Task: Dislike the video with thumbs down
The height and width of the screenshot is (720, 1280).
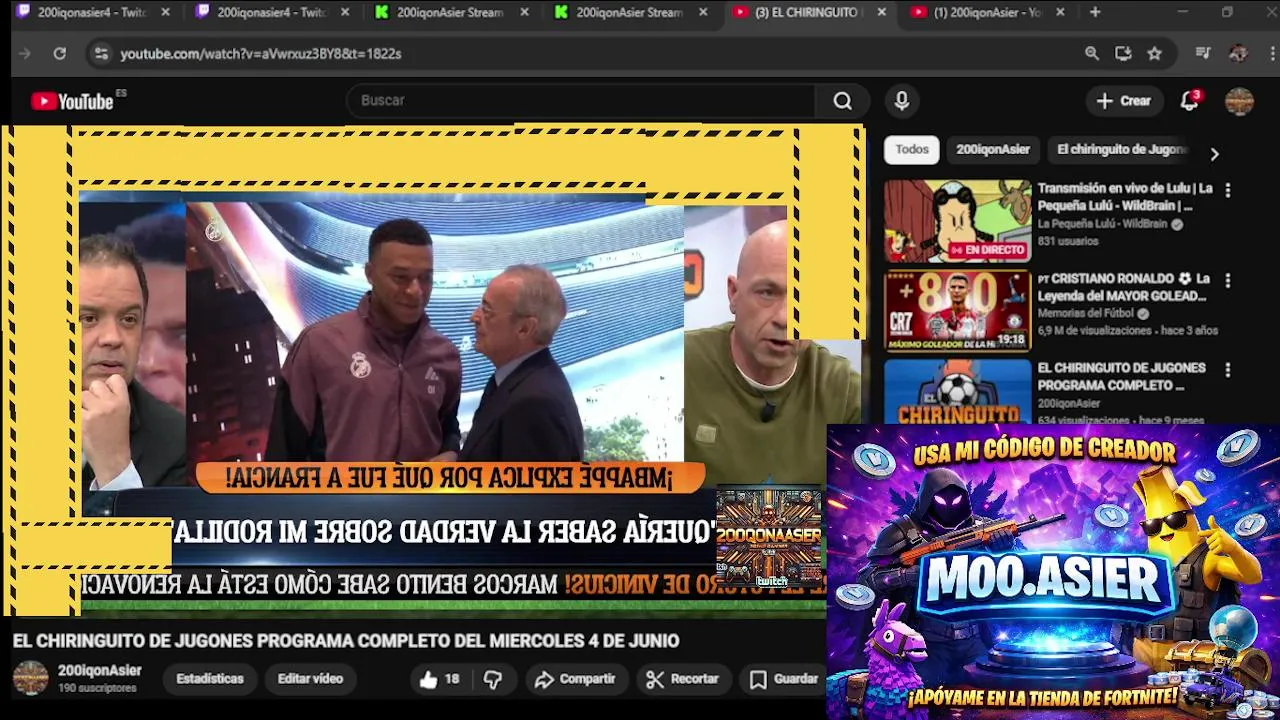Action: (x=493, y=679)
